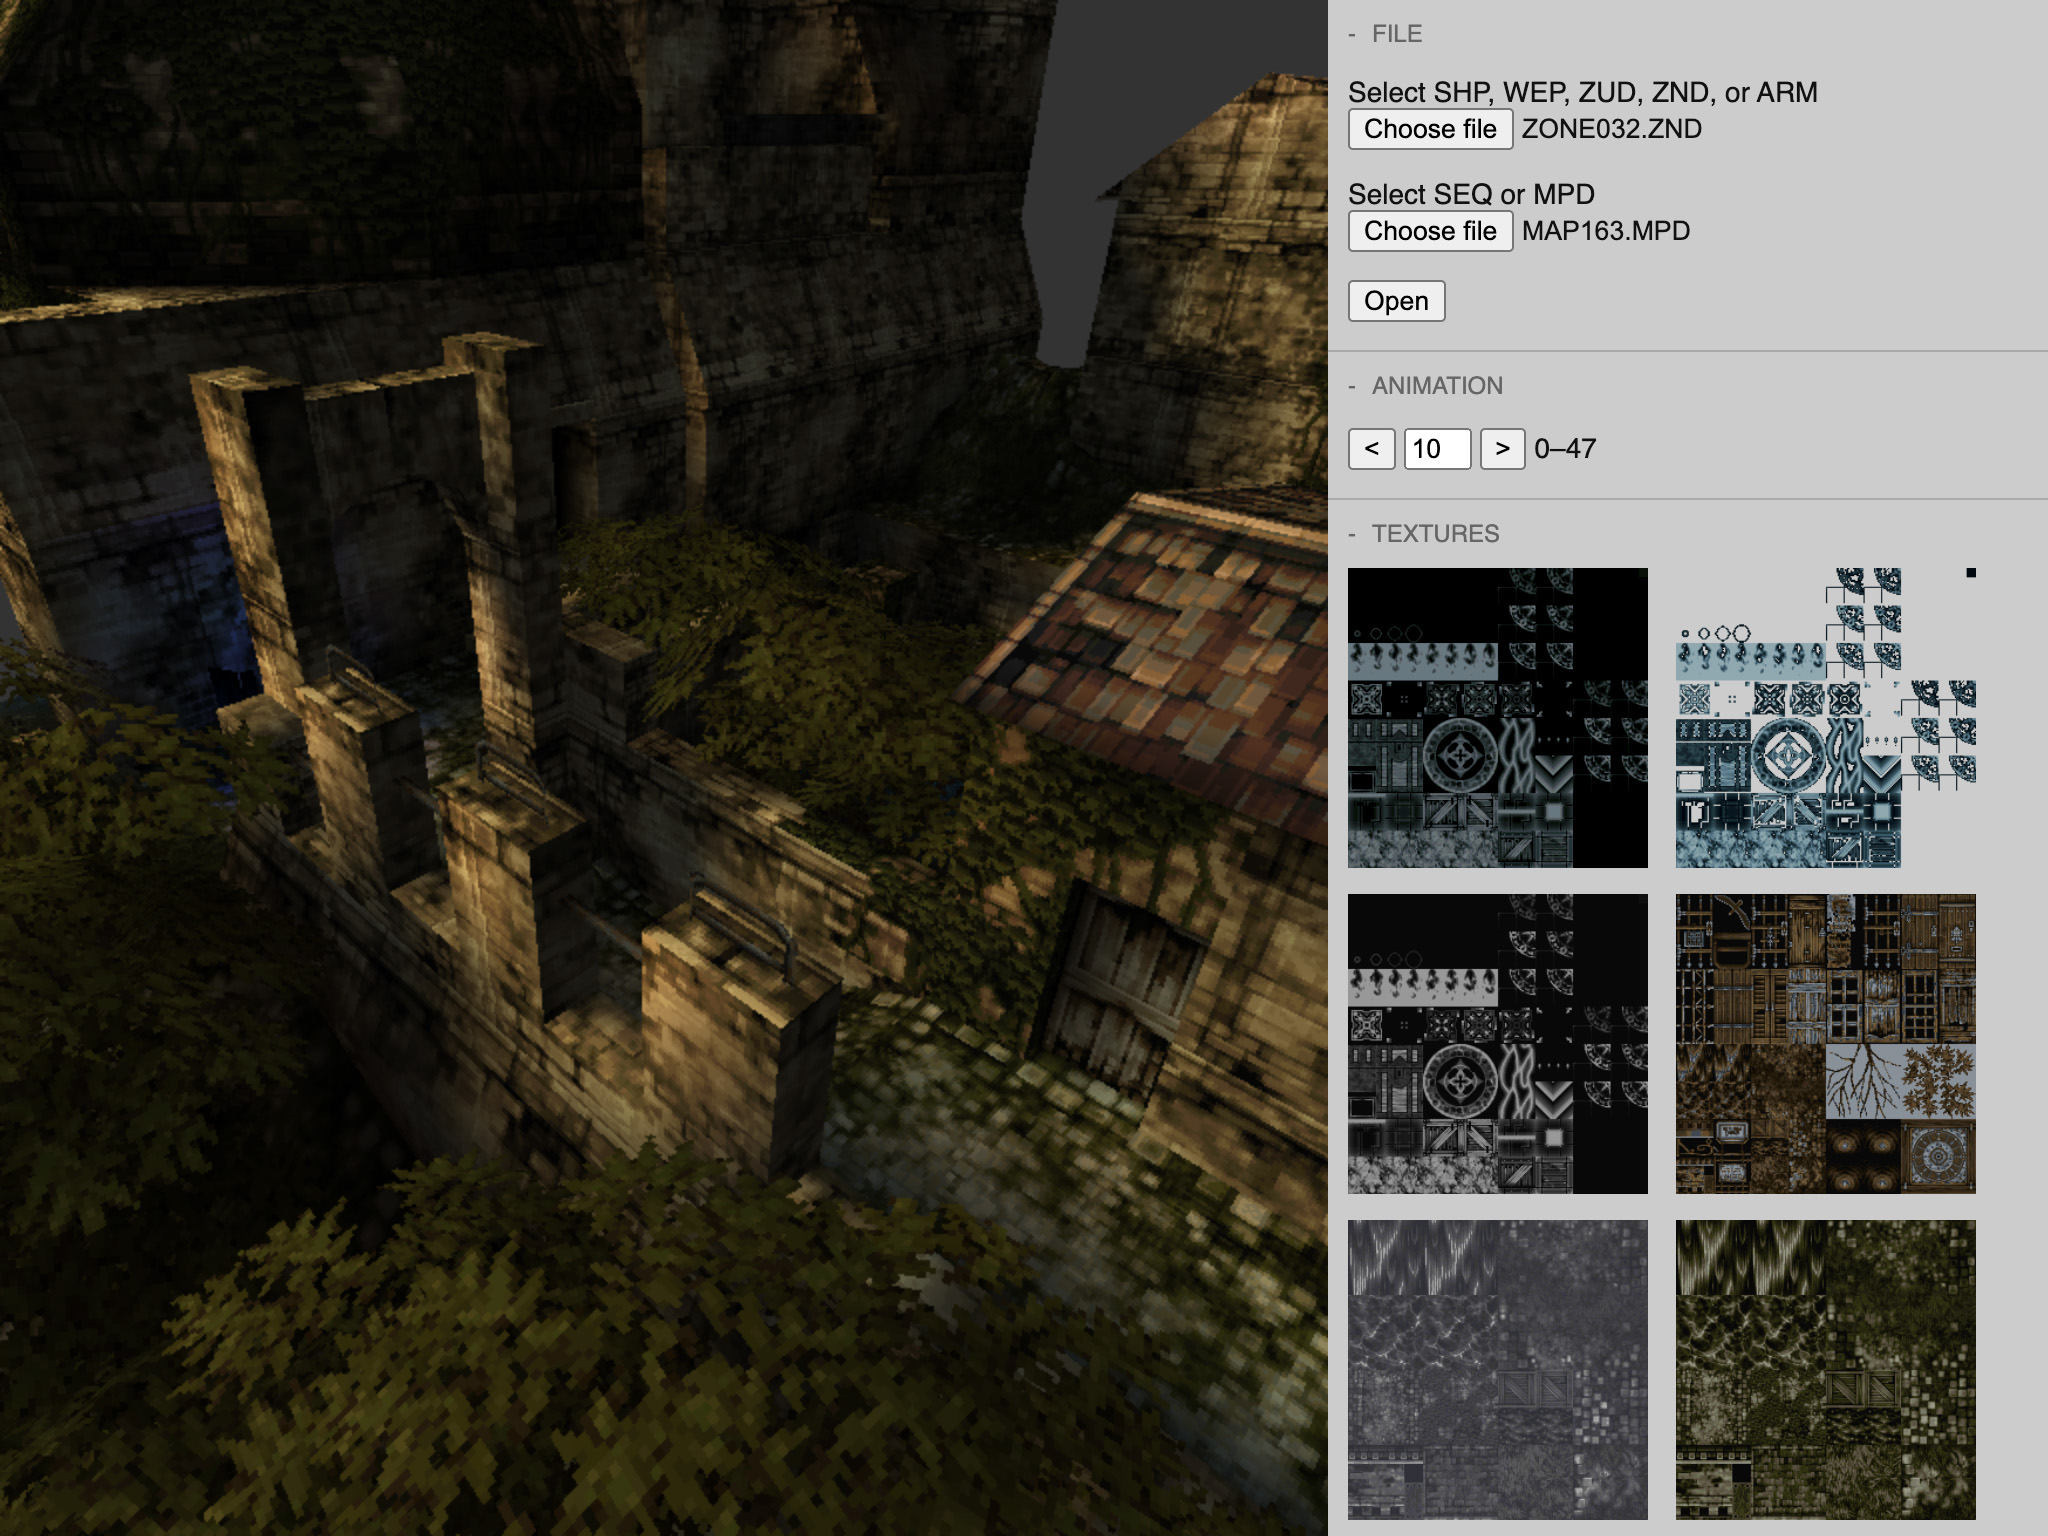2048x1536 pixels.
Task: Click the small black square in texture
Action: (x=1970, y=573)
